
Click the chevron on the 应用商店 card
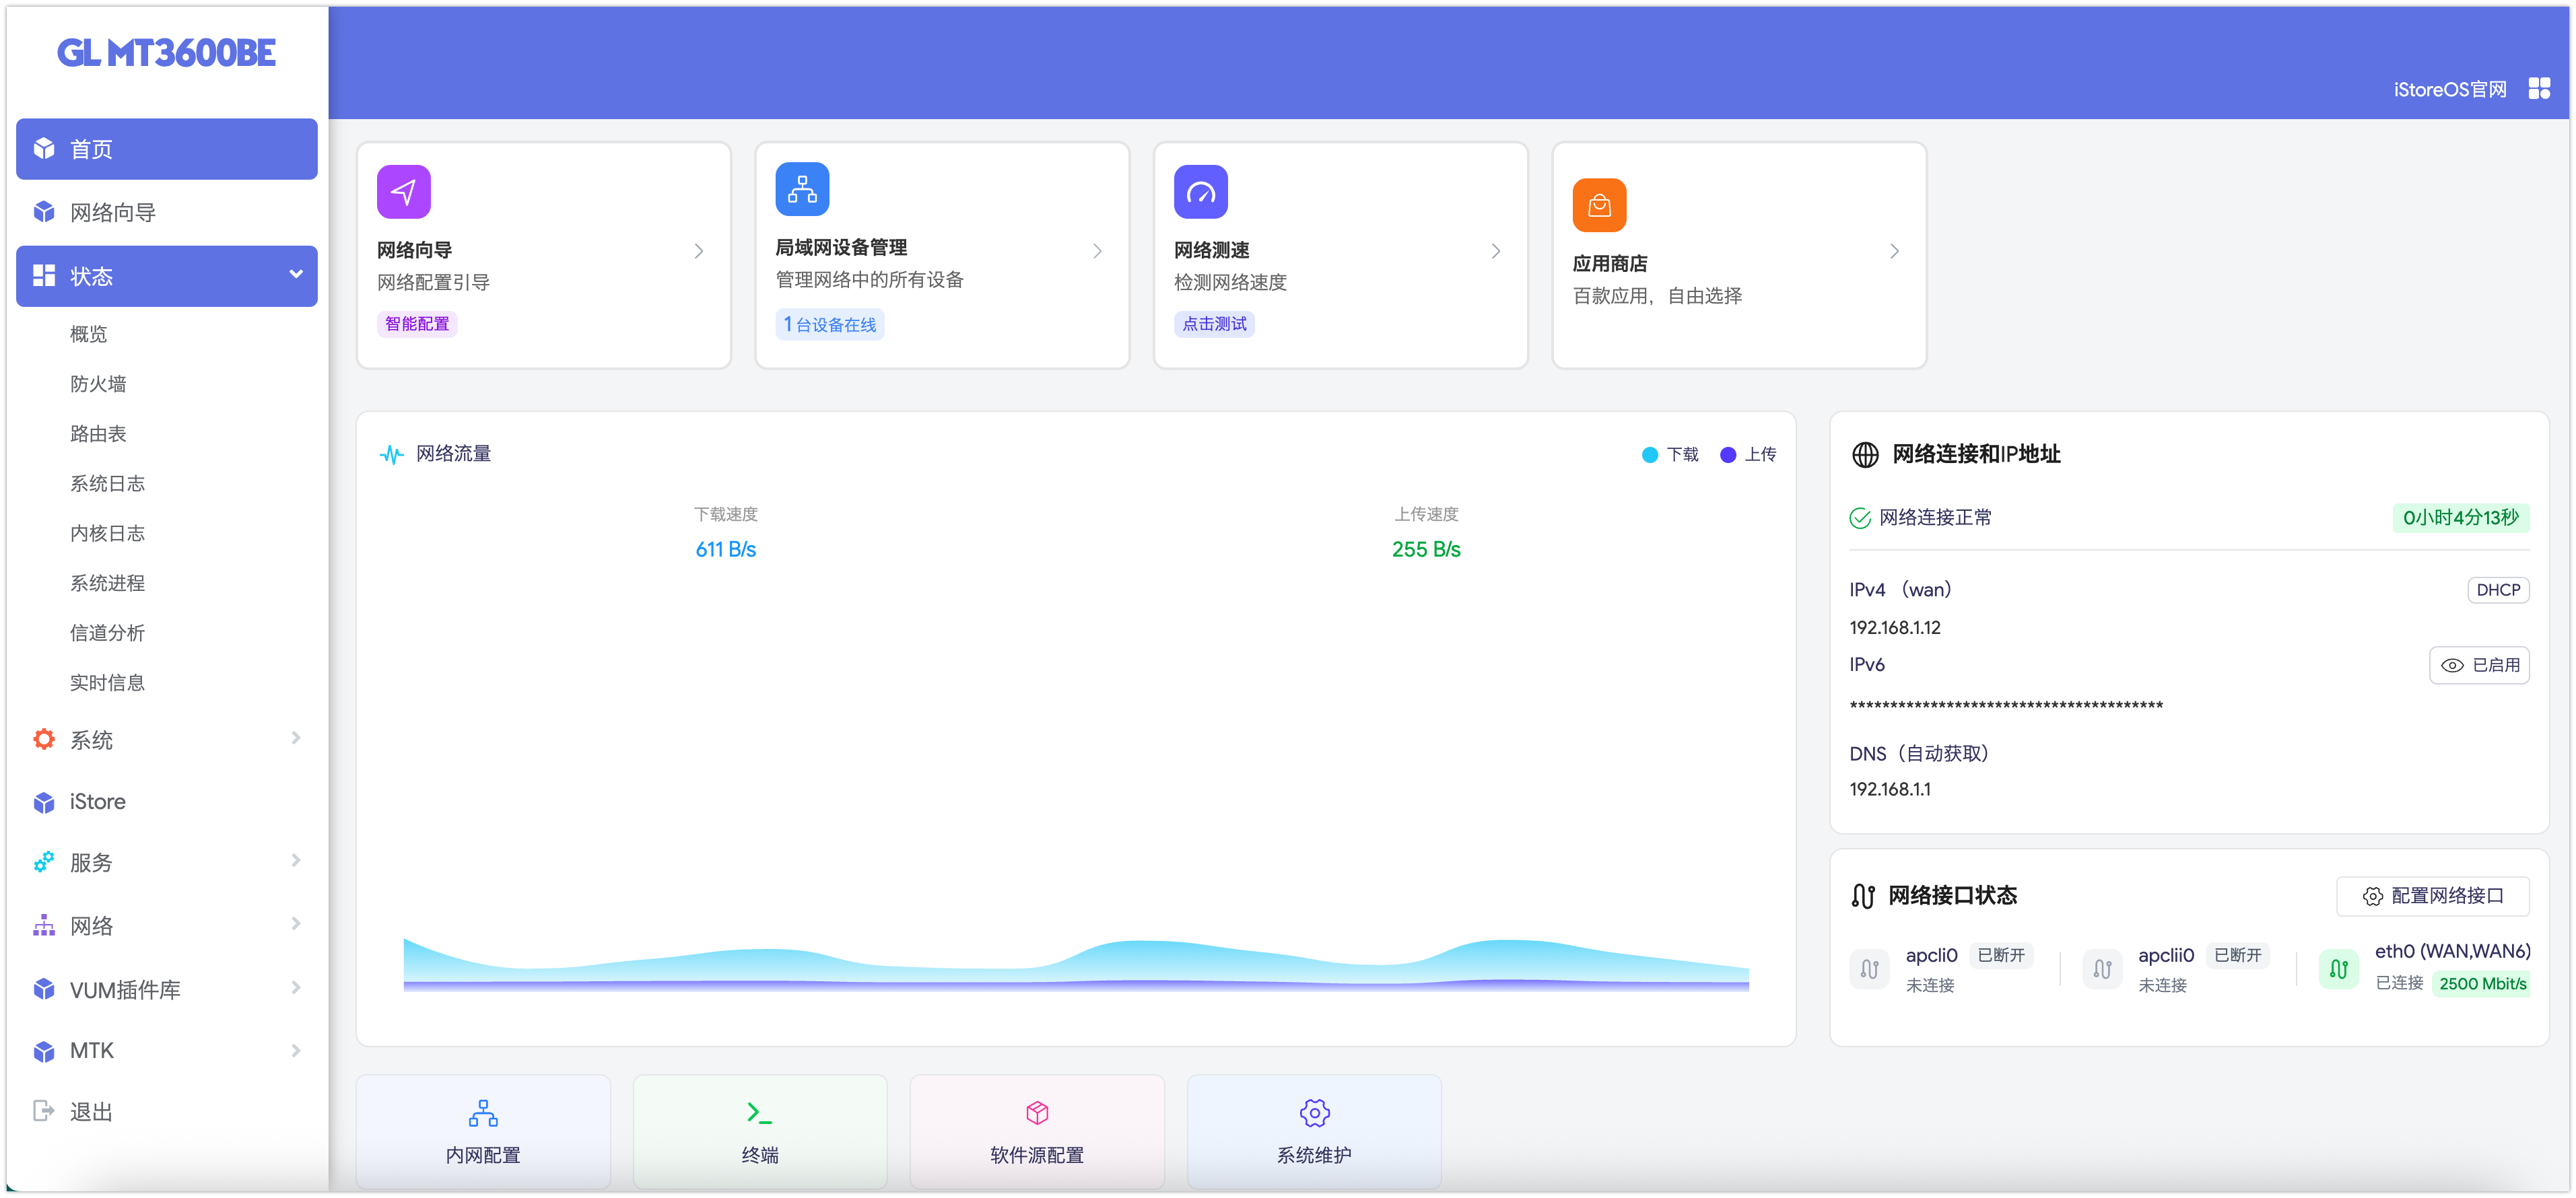coord(1894,251)
